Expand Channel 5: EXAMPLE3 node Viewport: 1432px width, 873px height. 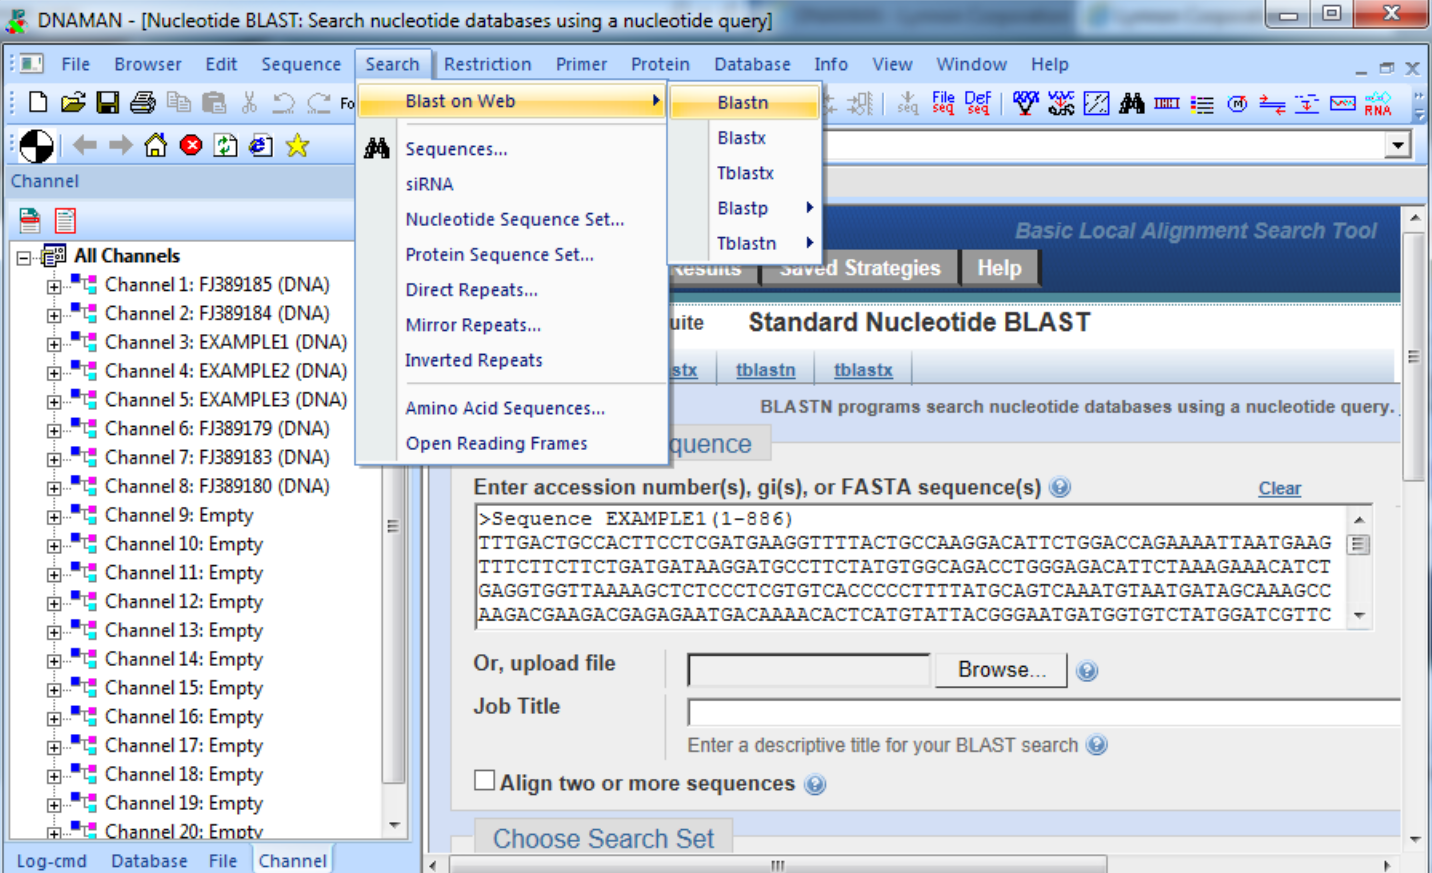[x=54, y=401]
